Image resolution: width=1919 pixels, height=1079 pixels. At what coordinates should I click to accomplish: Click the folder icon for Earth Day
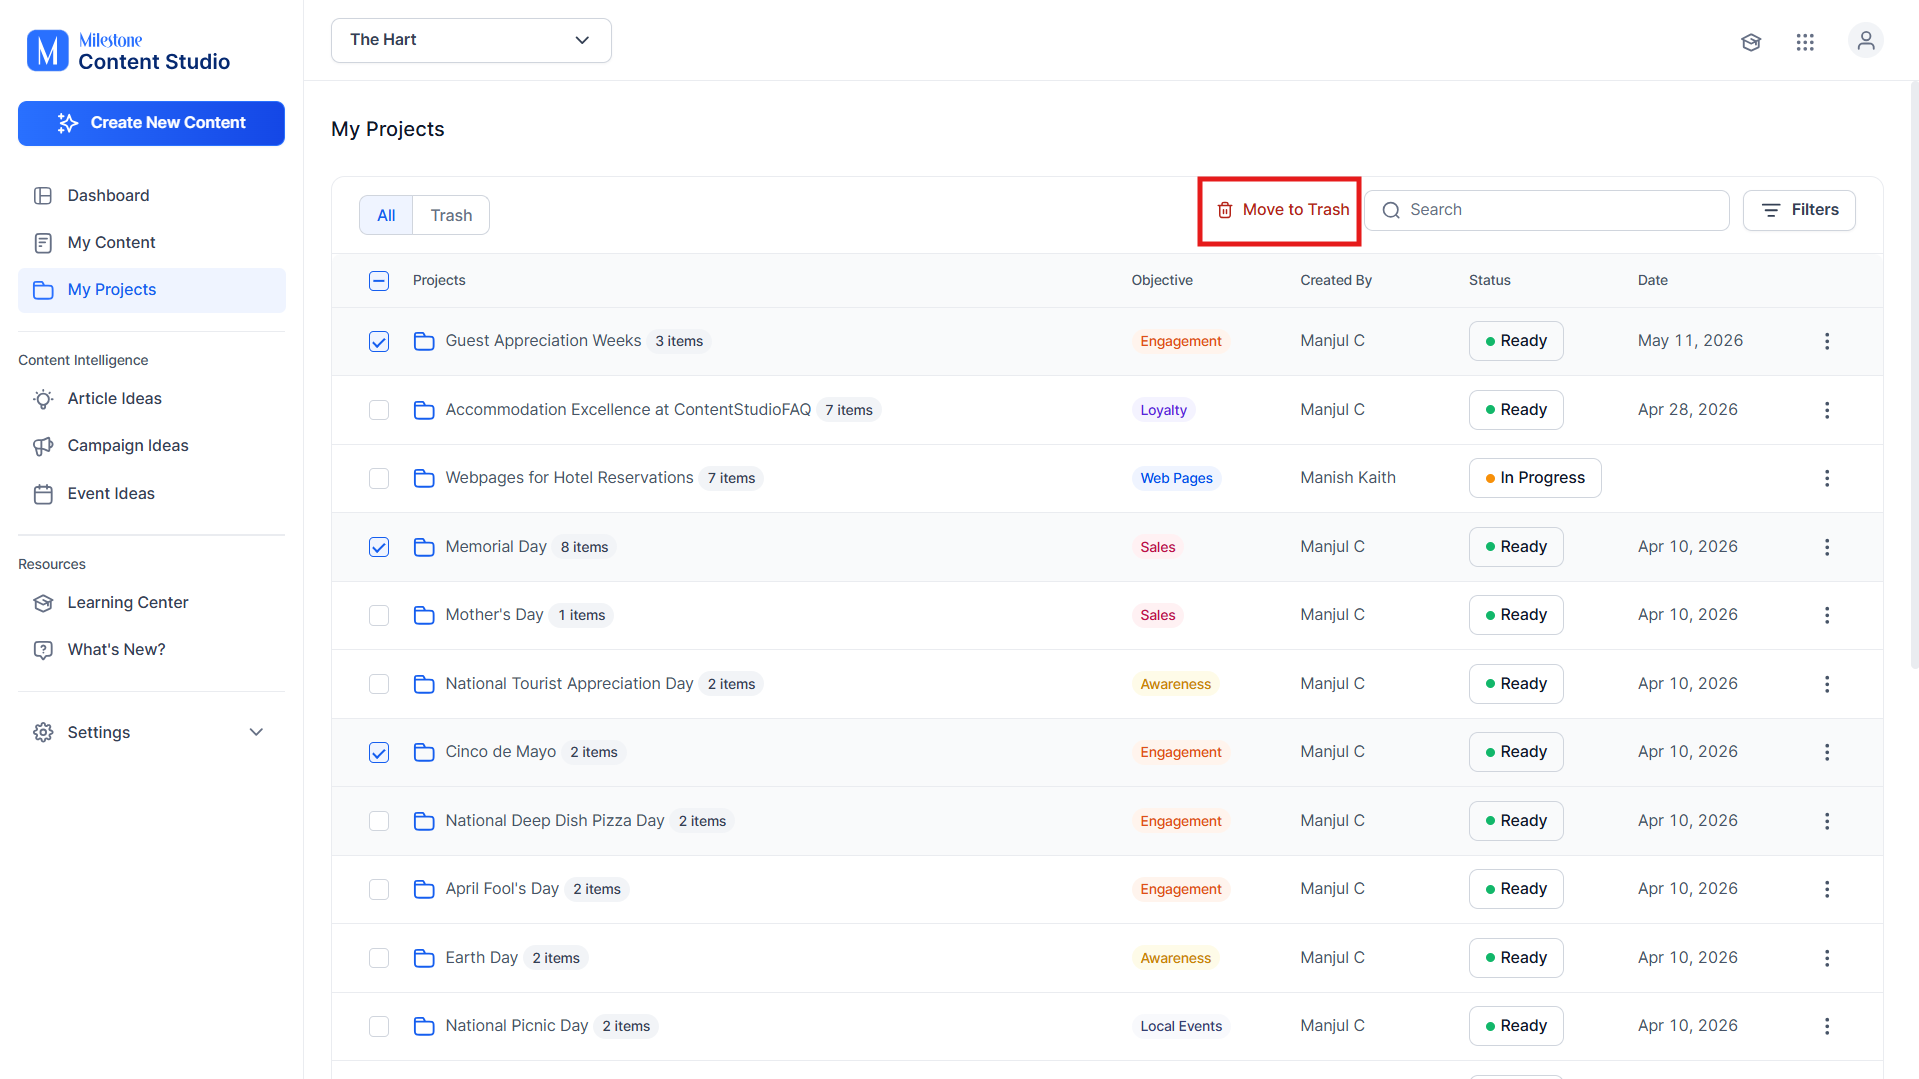click(x=424, y=958)
